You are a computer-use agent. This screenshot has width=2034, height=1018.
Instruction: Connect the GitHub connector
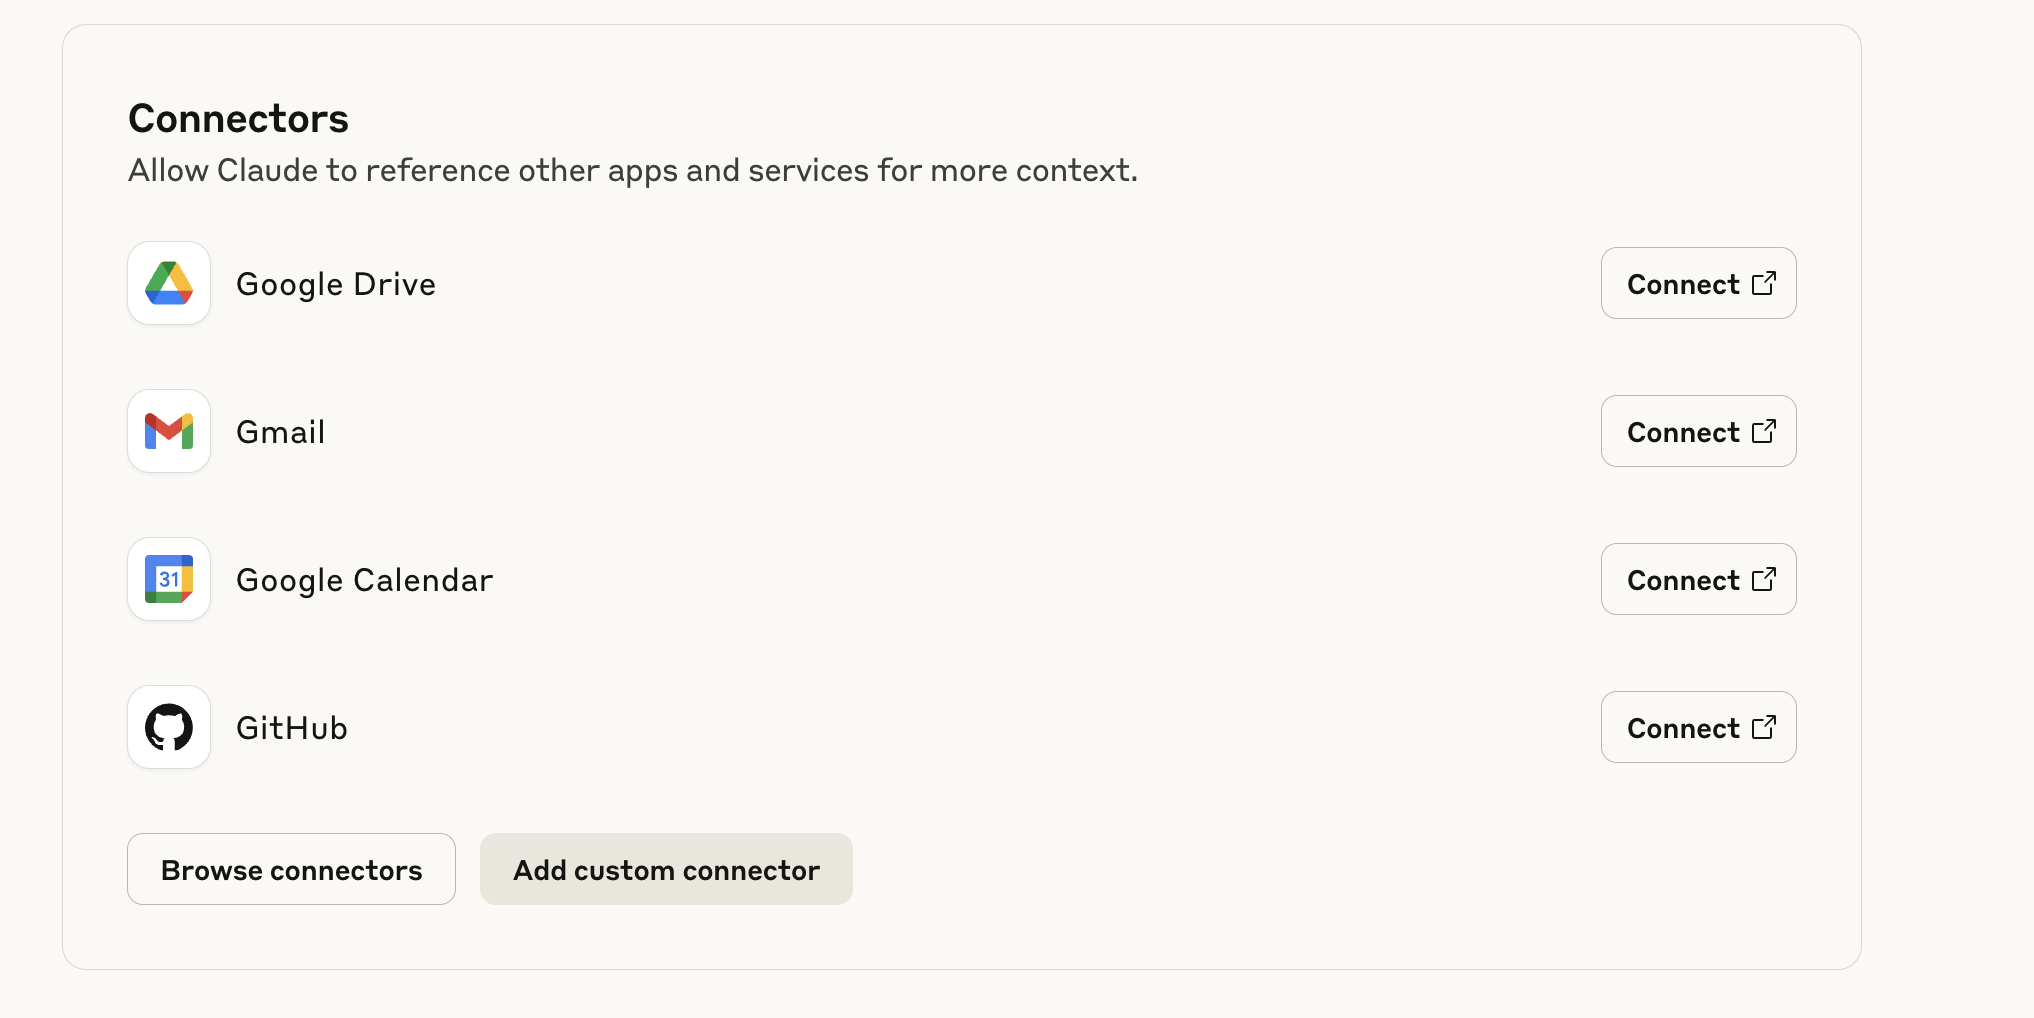pyautogui.click(x=1698, y=727)
